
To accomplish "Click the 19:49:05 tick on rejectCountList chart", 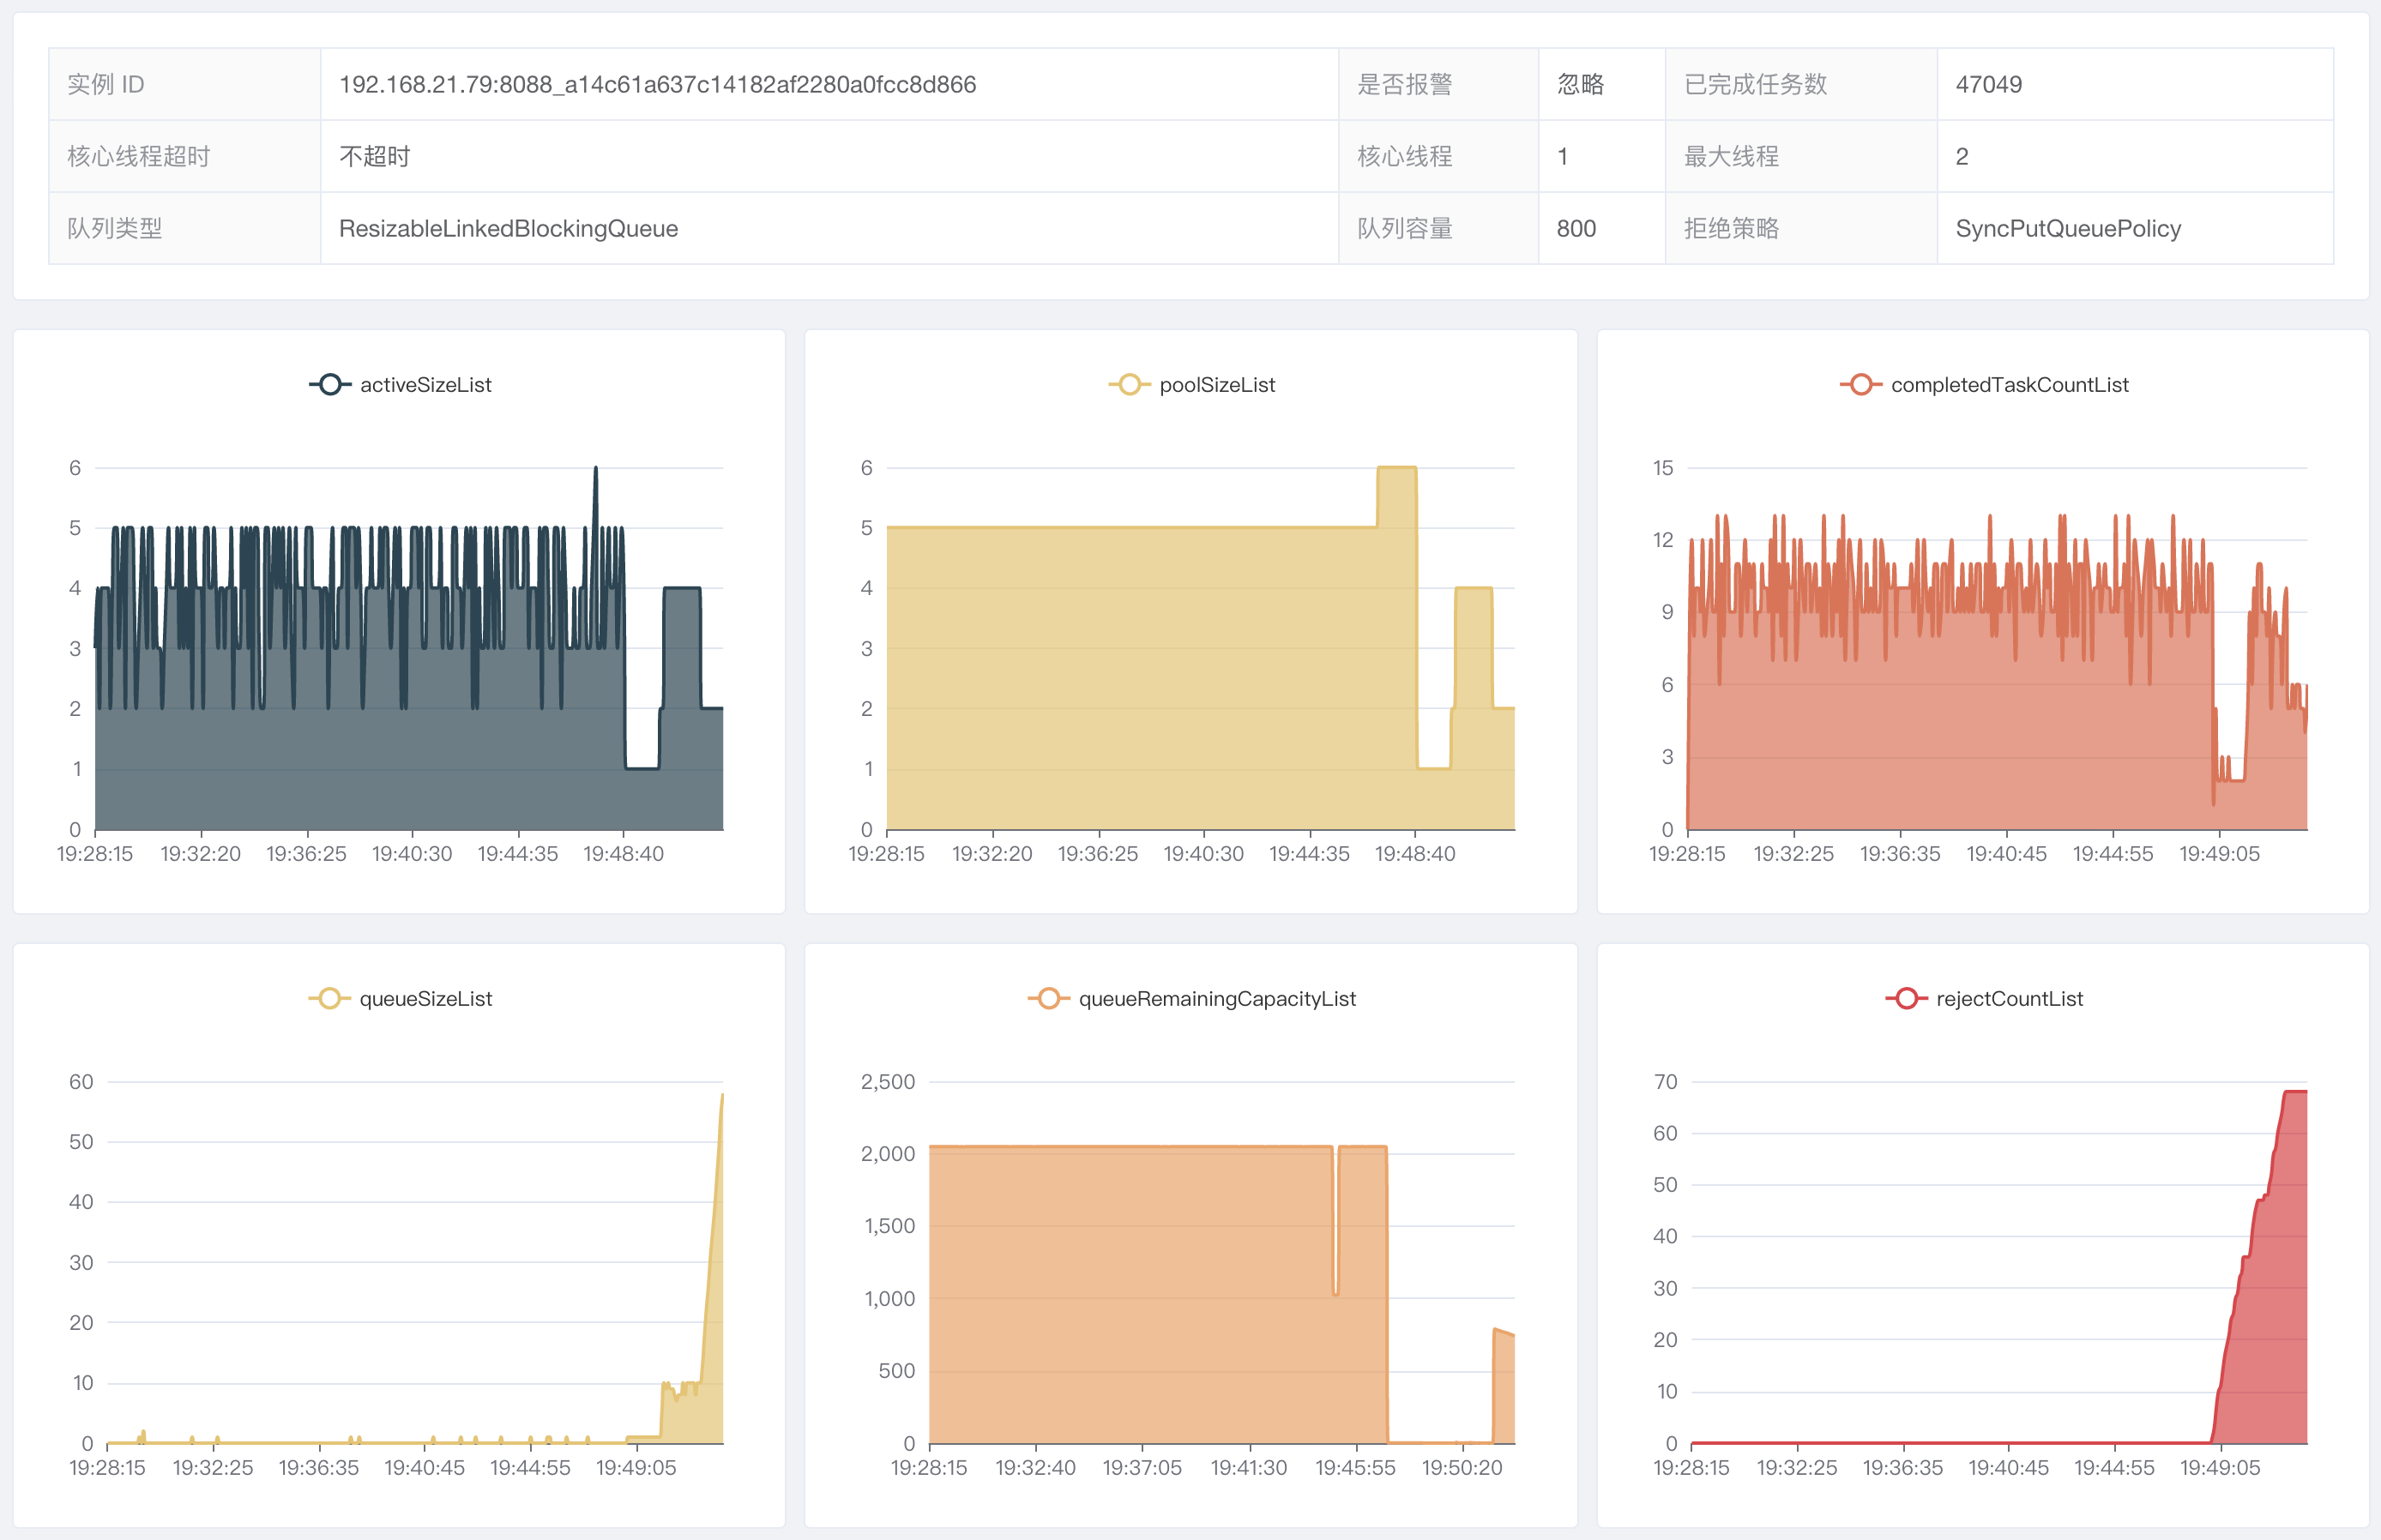I will (2220, 1468).
